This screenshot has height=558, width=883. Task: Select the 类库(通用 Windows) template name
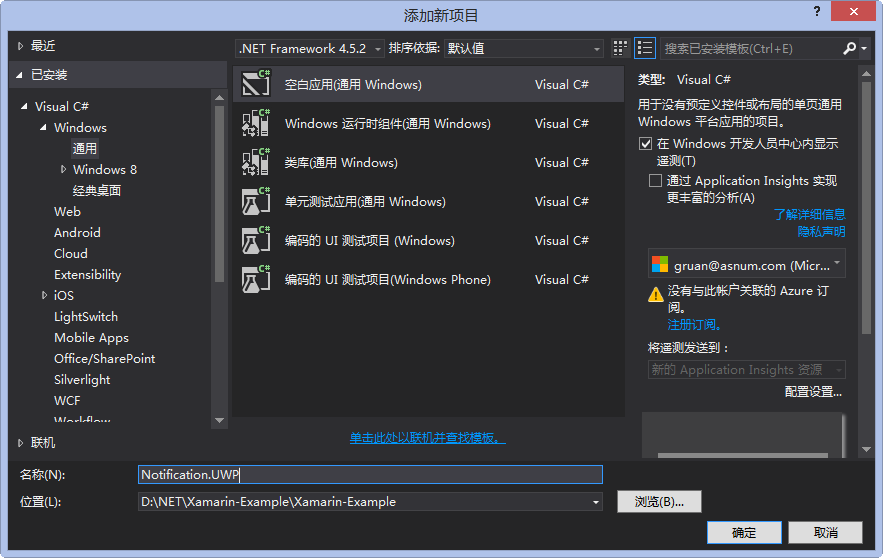341,162
